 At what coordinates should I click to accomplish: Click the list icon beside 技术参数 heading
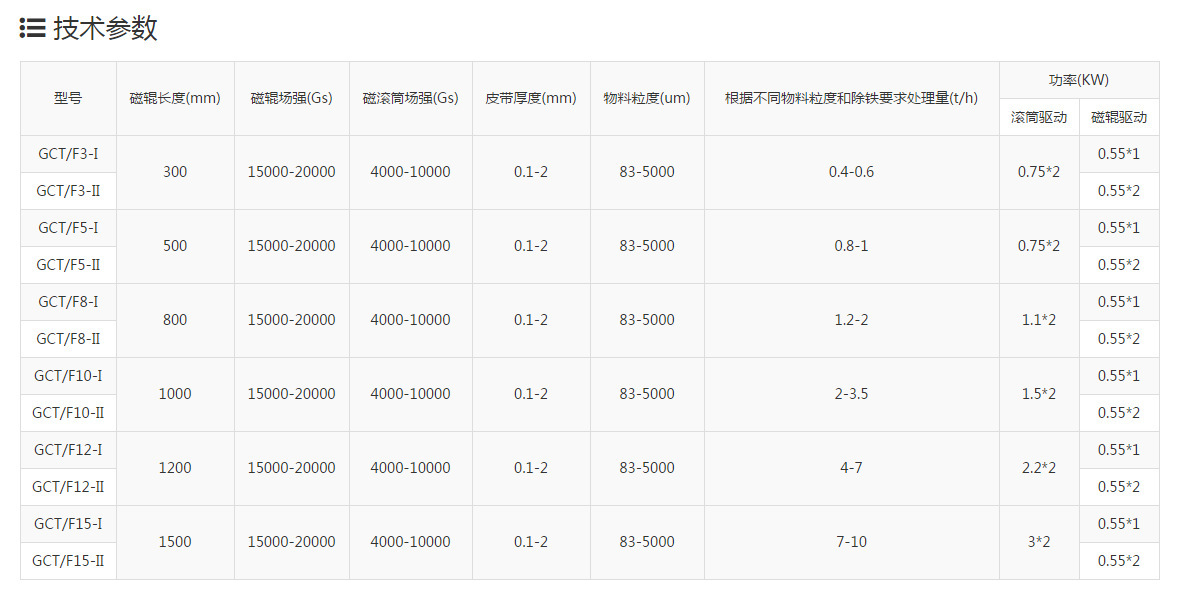click(33, 29)
